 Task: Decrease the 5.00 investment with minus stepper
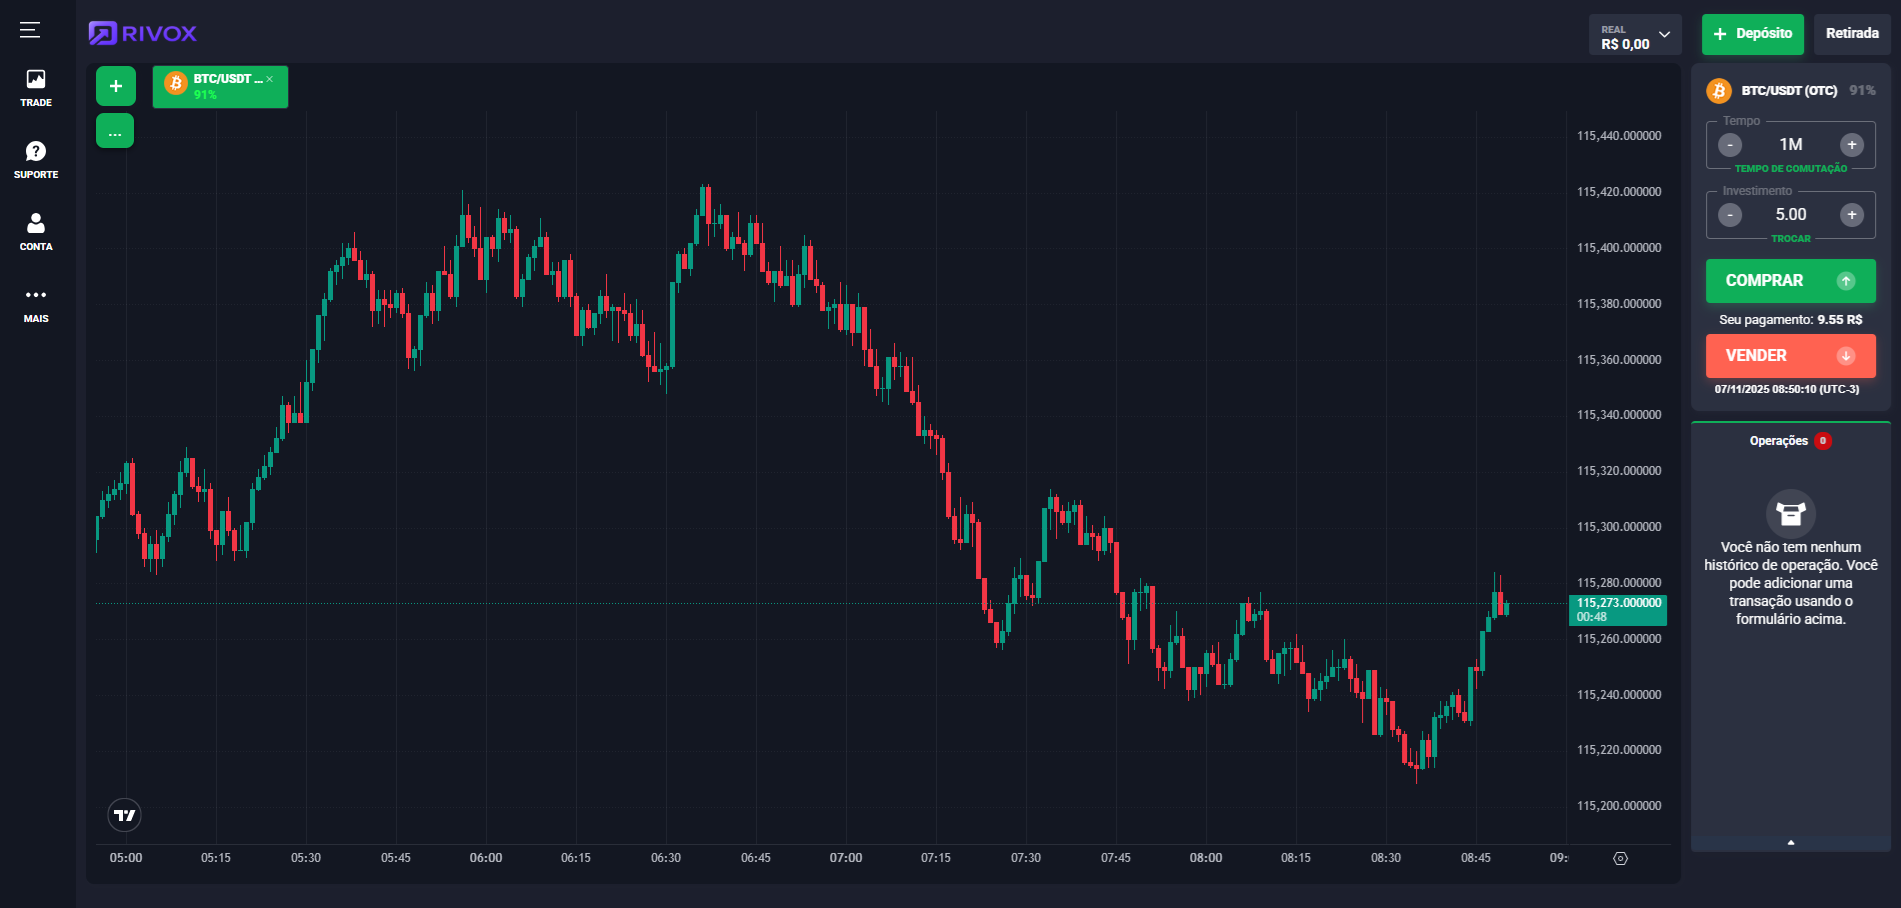[1729, 214]
